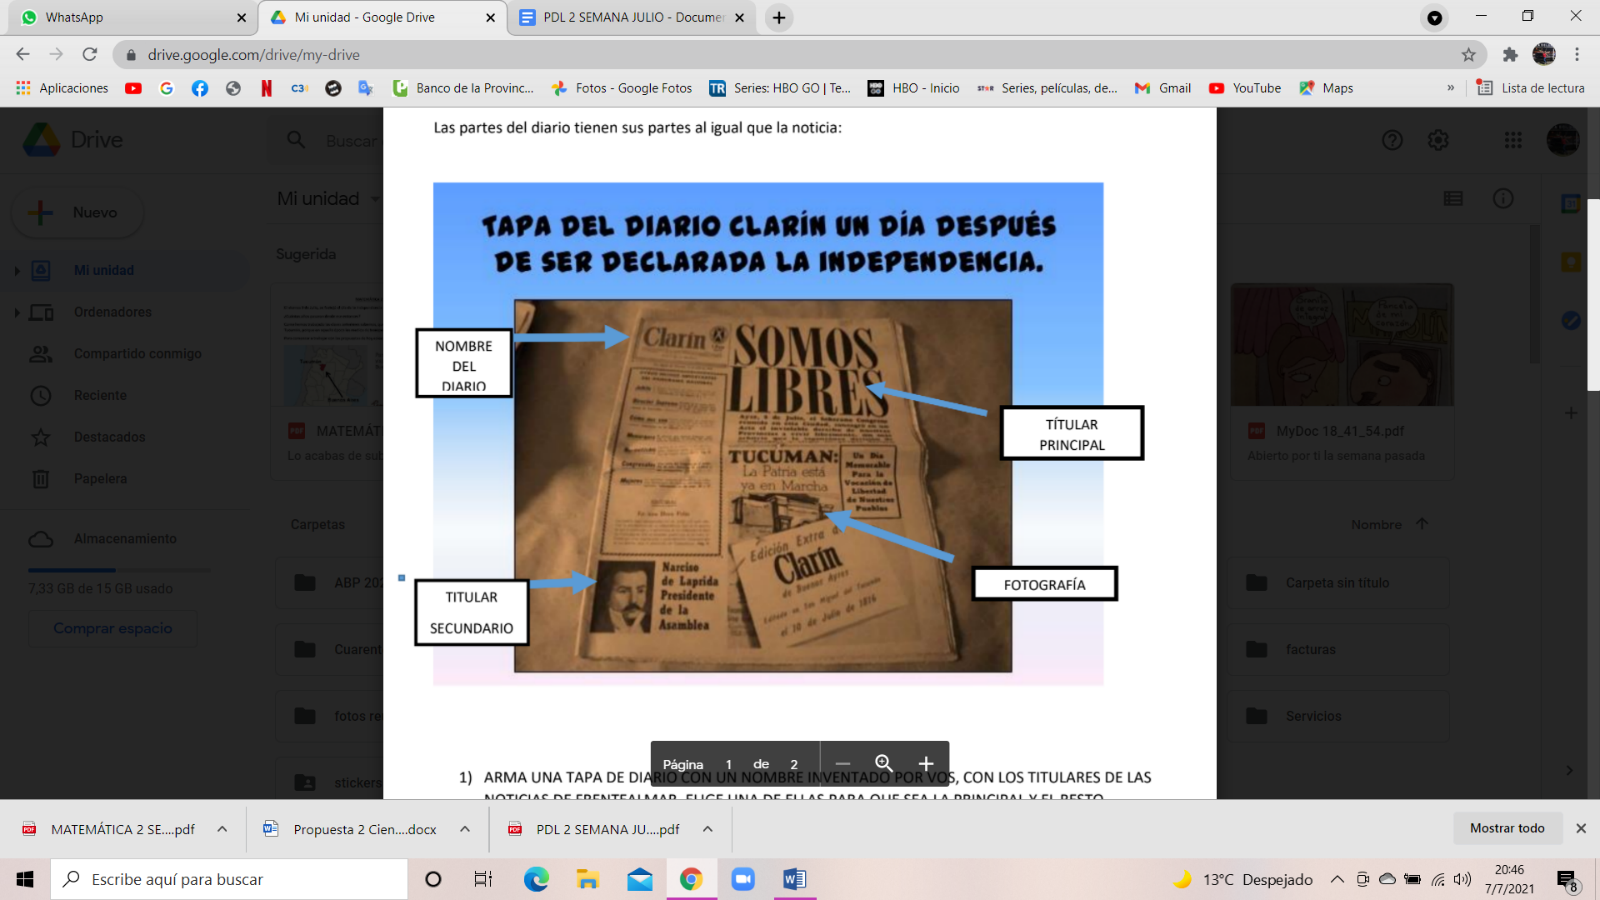
Task: Click Comprar espacio button
Action: click(x=113, y=628)
